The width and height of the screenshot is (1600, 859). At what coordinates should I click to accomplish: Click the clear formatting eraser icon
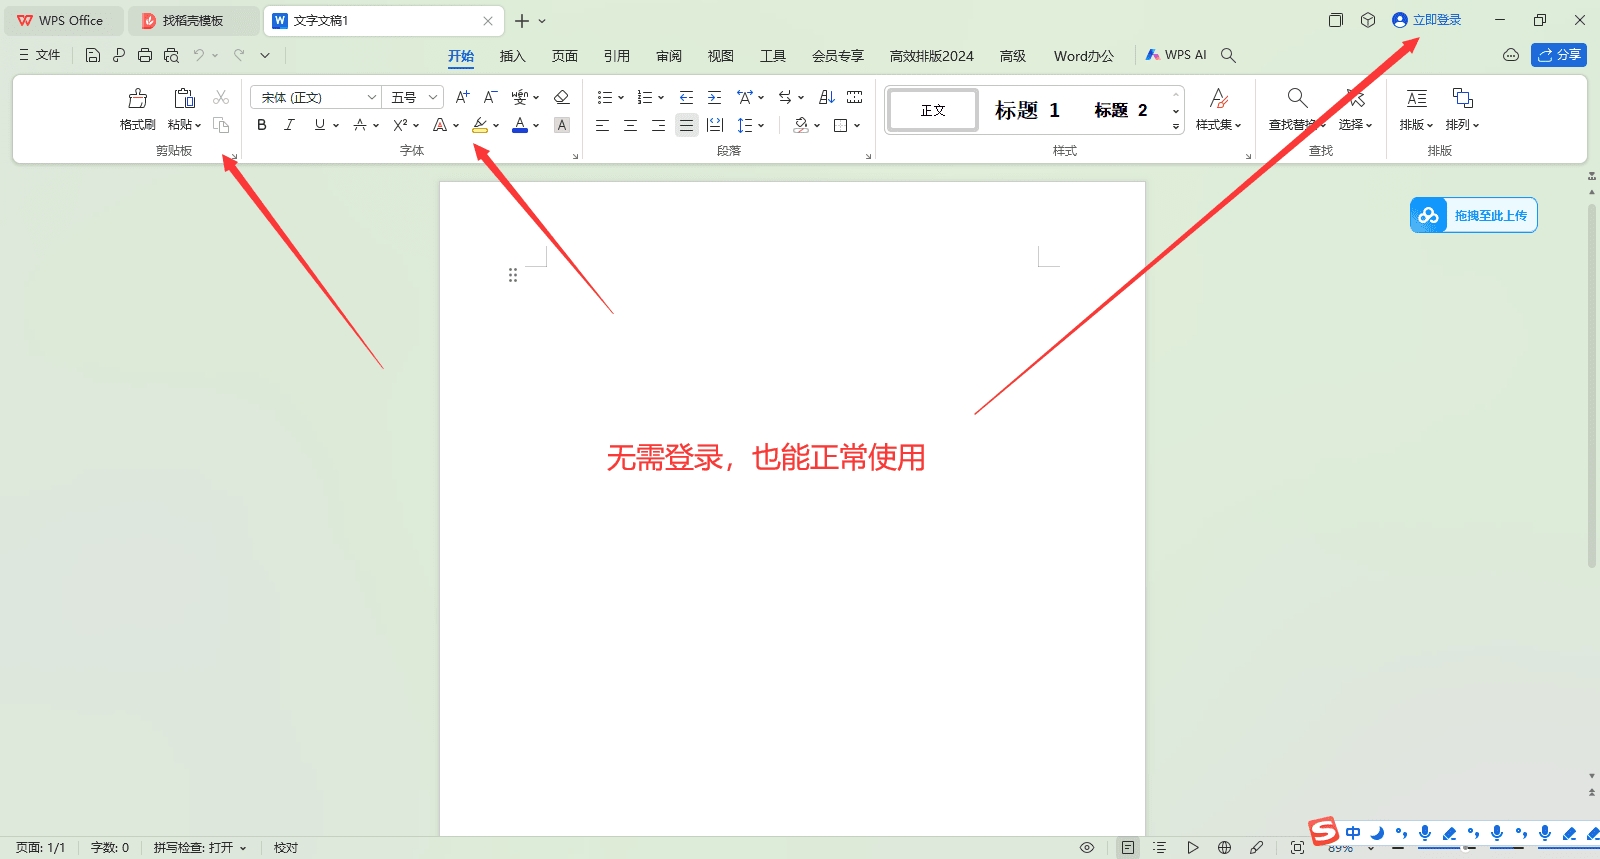click(561, 97)
